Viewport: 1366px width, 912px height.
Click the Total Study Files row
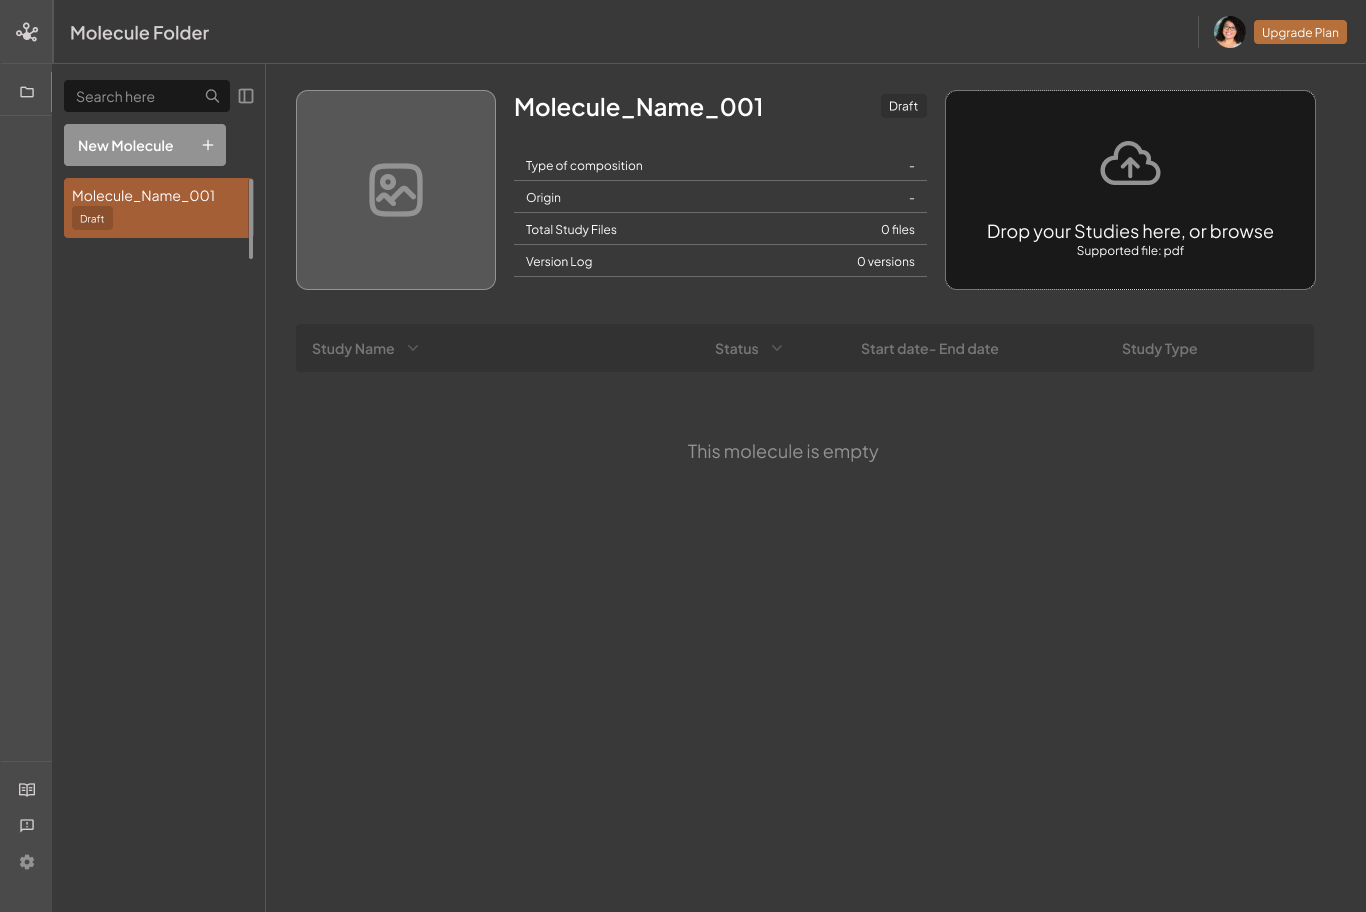(720, 229)
